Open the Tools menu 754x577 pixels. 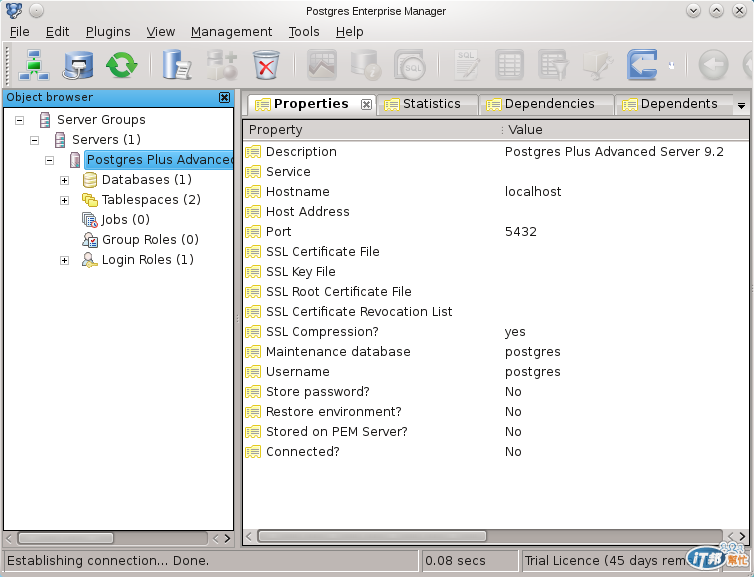click(x=304, y=32)
